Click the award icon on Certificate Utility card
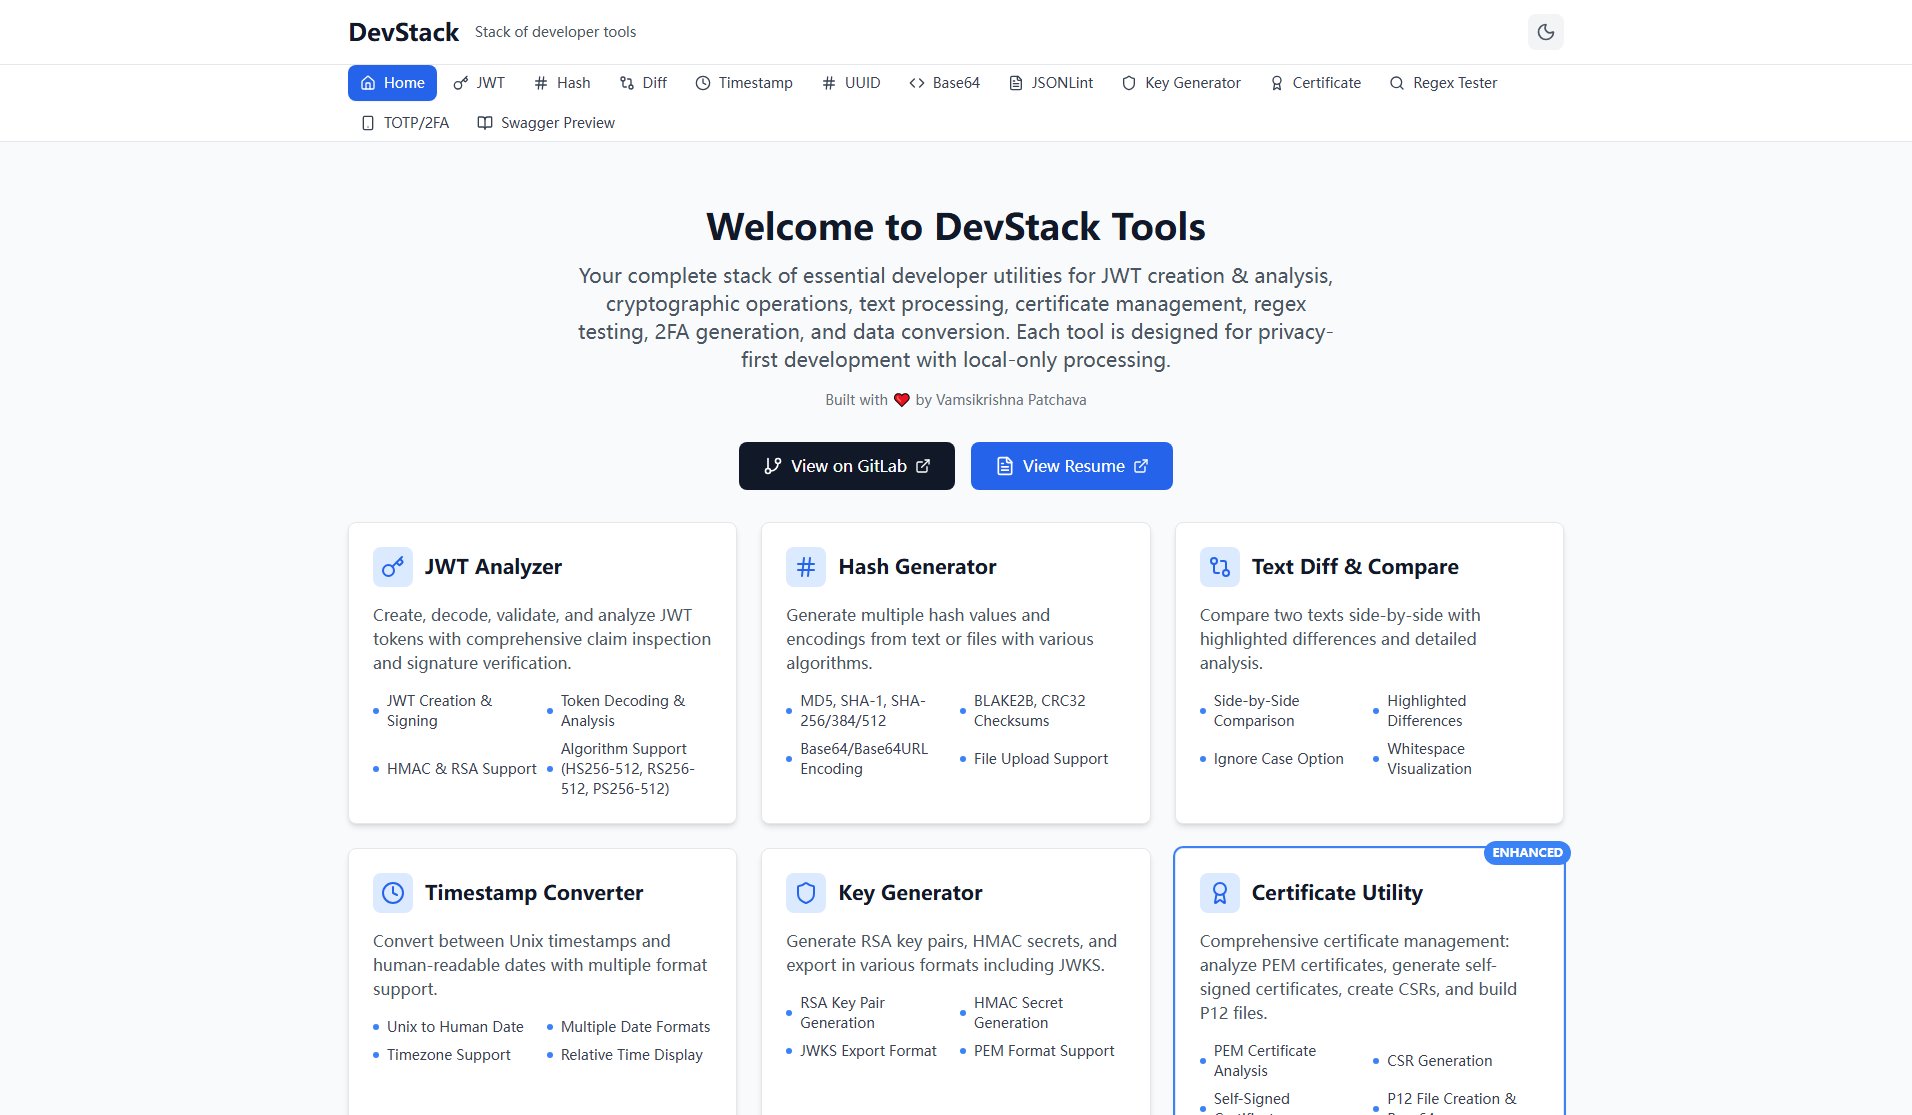Image resolution: width=1912 pixels, height=1115 pixels. (x=1220, y=893)
